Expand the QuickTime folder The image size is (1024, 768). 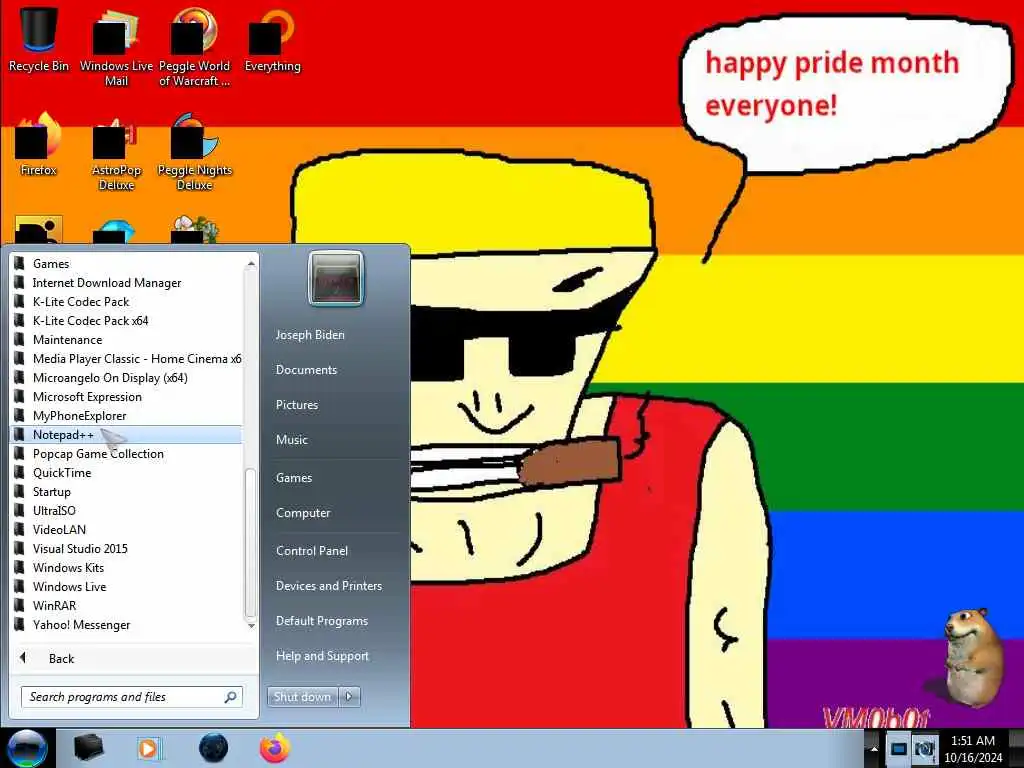(125, 473)
